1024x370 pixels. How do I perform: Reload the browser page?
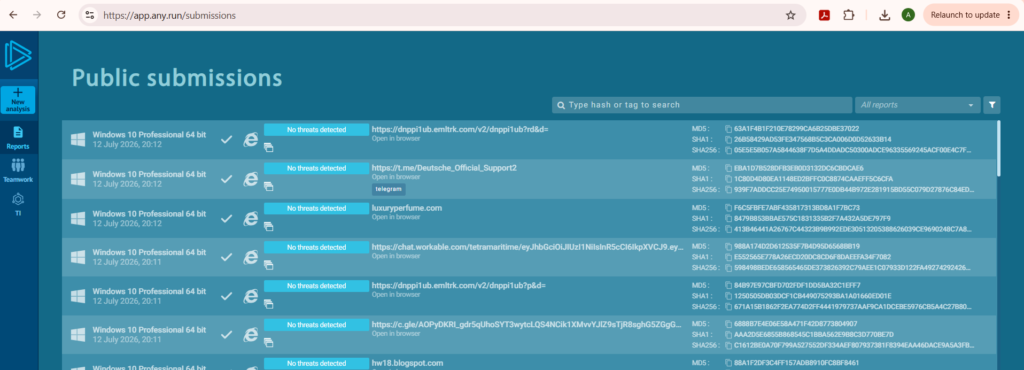click(61, 14)
